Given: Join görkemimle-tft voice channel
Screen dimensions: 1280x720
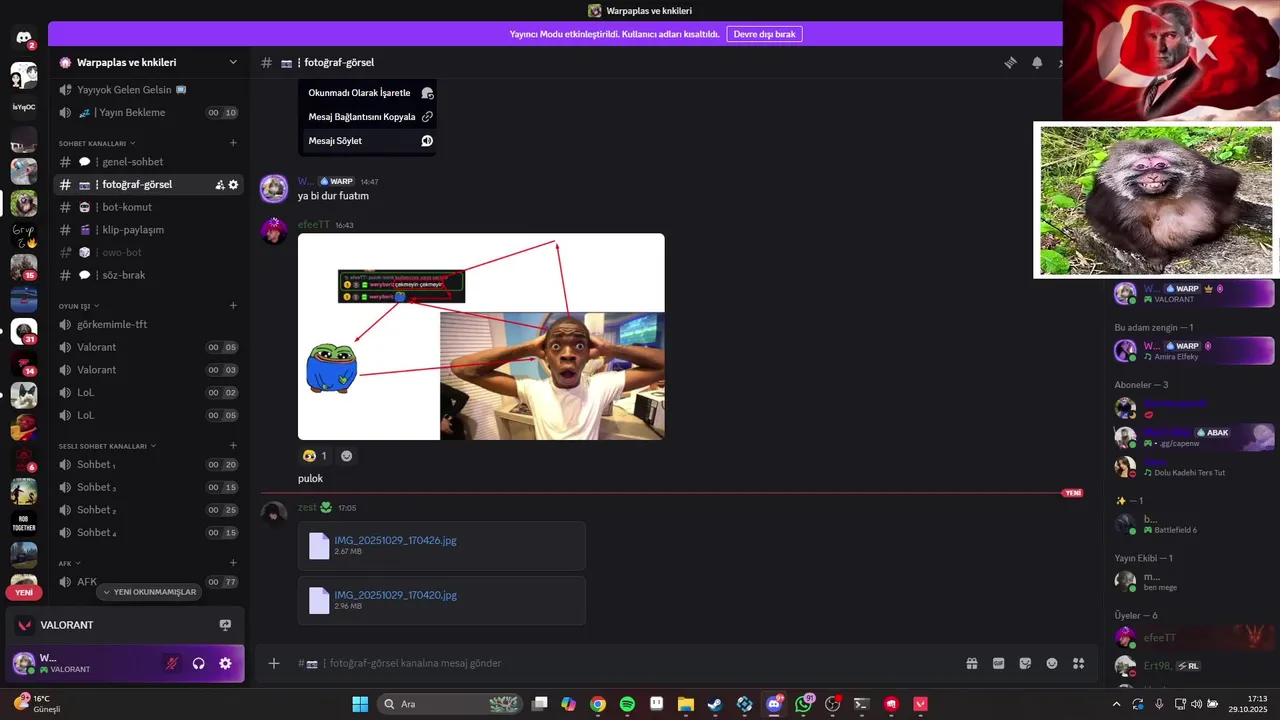Looking at the screenshot, I should click(x=149, y=325).
